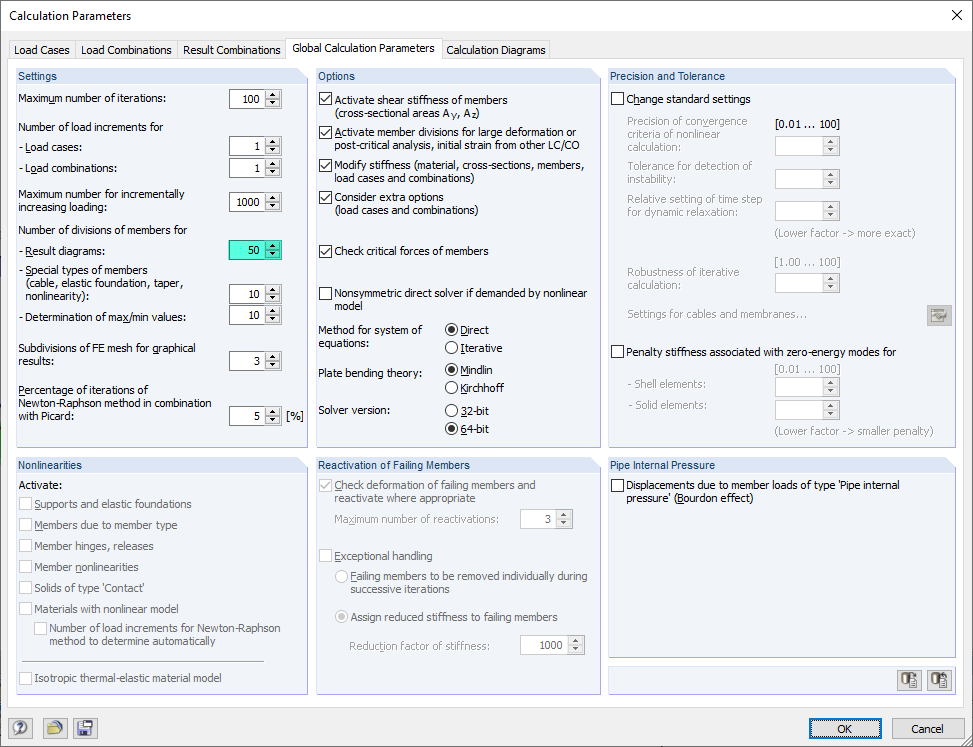Choose Kirchhoff plate bending theory
973x747 pixels.
coord(451,387)
